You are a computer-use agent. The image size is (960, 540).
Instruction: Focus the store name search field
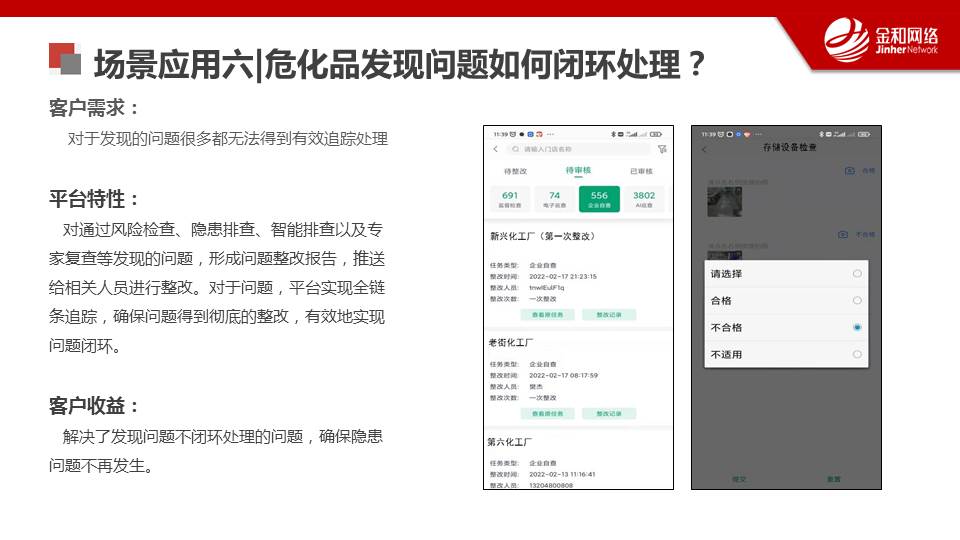(579, 149)
